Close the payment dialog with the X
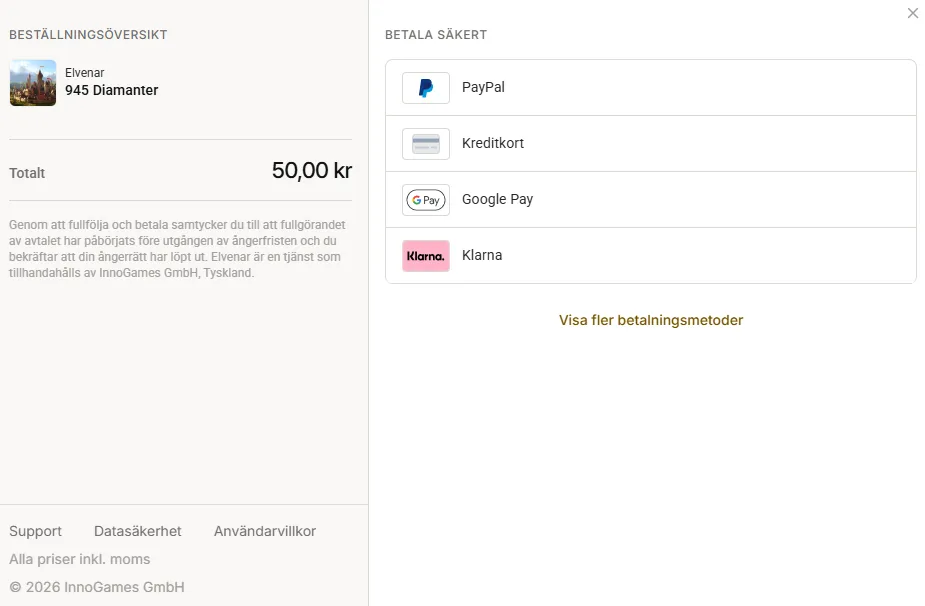The width and height of the screenshot is (925, 606). coord(913,13)
